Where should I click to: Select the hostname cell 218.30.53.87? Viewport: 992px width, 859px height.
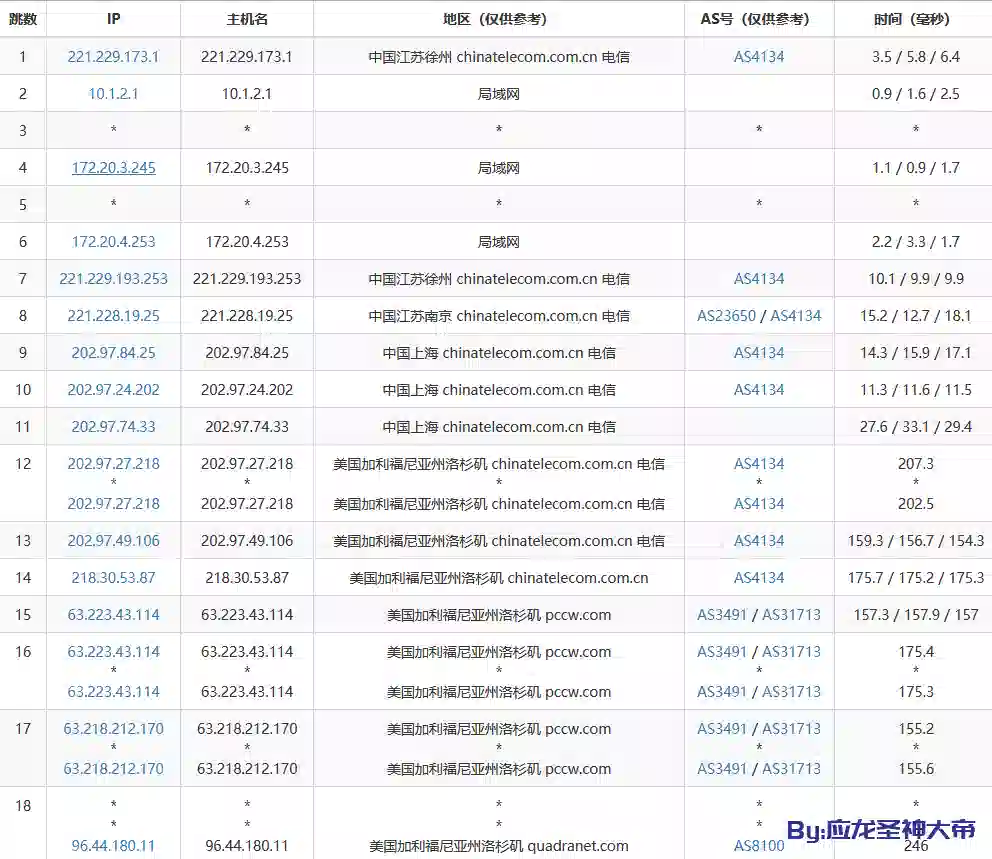(x=247, y=578)
